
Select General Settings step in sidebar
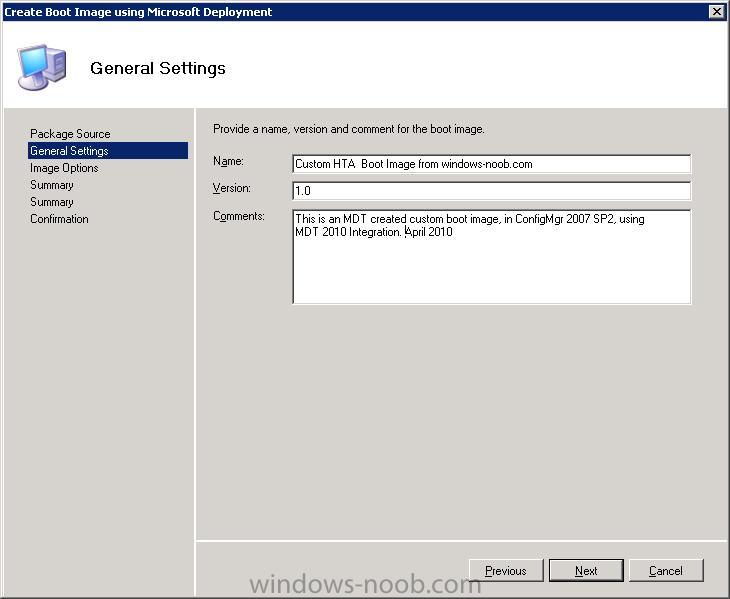[x=108, y=151]
